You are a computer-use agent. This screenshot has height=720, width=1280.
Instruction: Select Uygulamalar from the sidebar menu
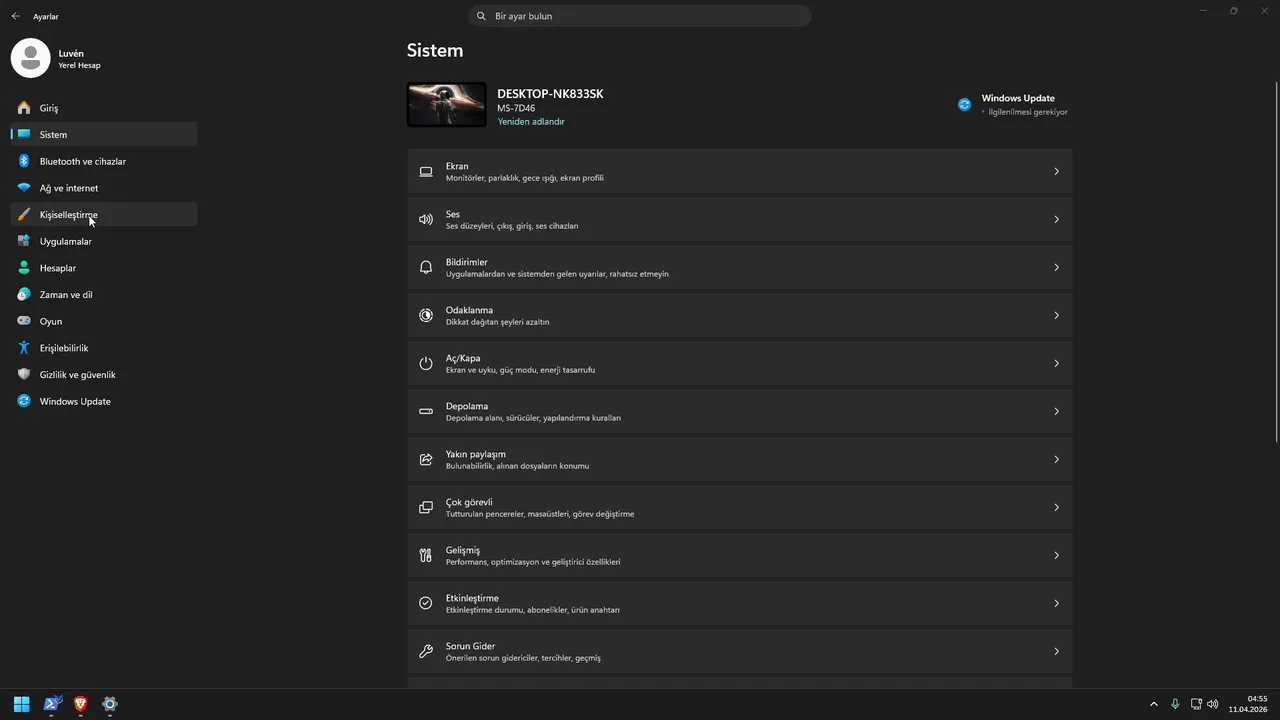pyautogui.click(x=65, y=241)
